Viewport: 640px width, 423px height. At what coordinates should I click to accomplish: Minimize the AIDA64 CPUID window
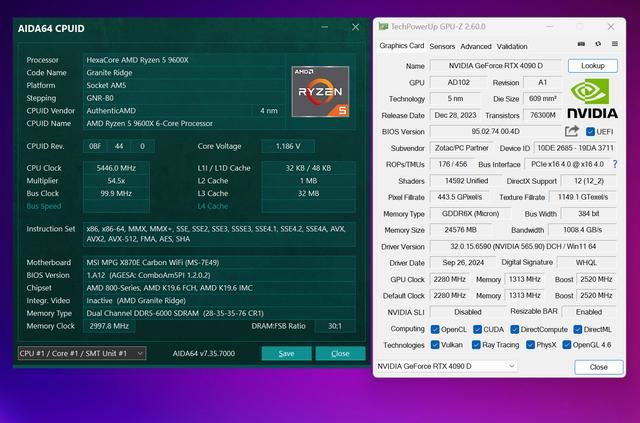tap(324, 27)
